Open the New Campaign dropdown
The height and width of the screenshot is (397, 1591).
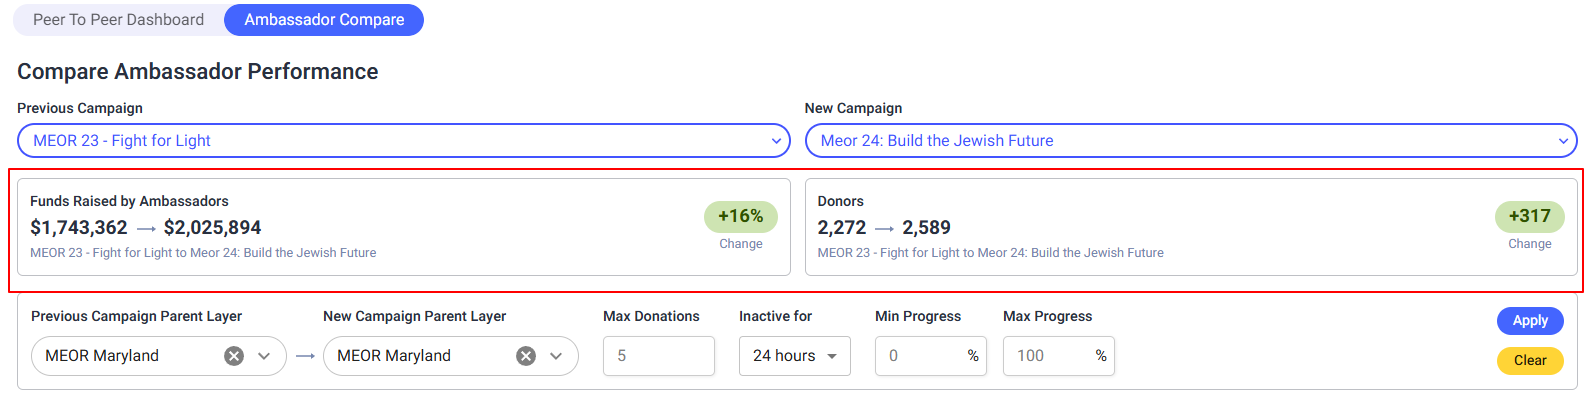pyautogui.click(x=1191, y=141)
